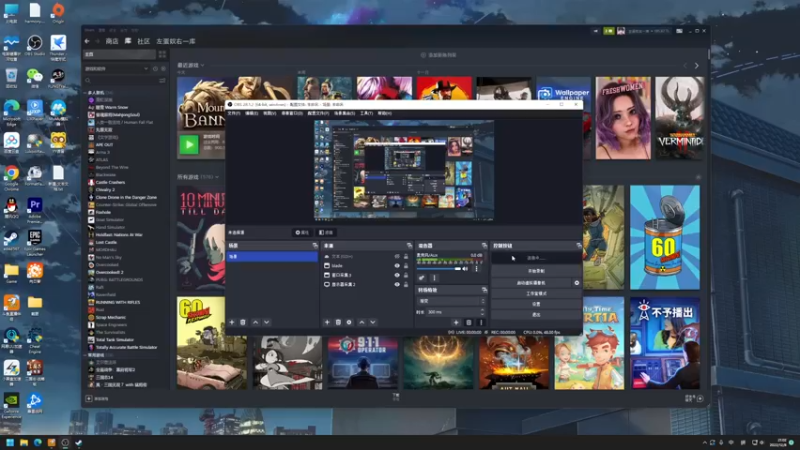Add a new scene in OBS Scenes panel

tap(232, 322)
